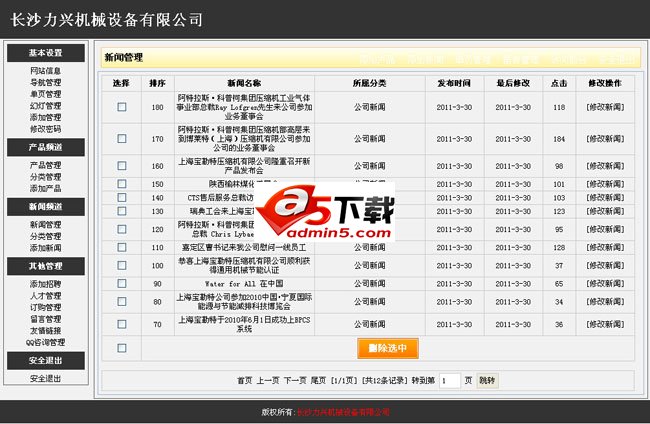Click the 新闻名称 column header
The image size is (650, 424).
point(244,83)
